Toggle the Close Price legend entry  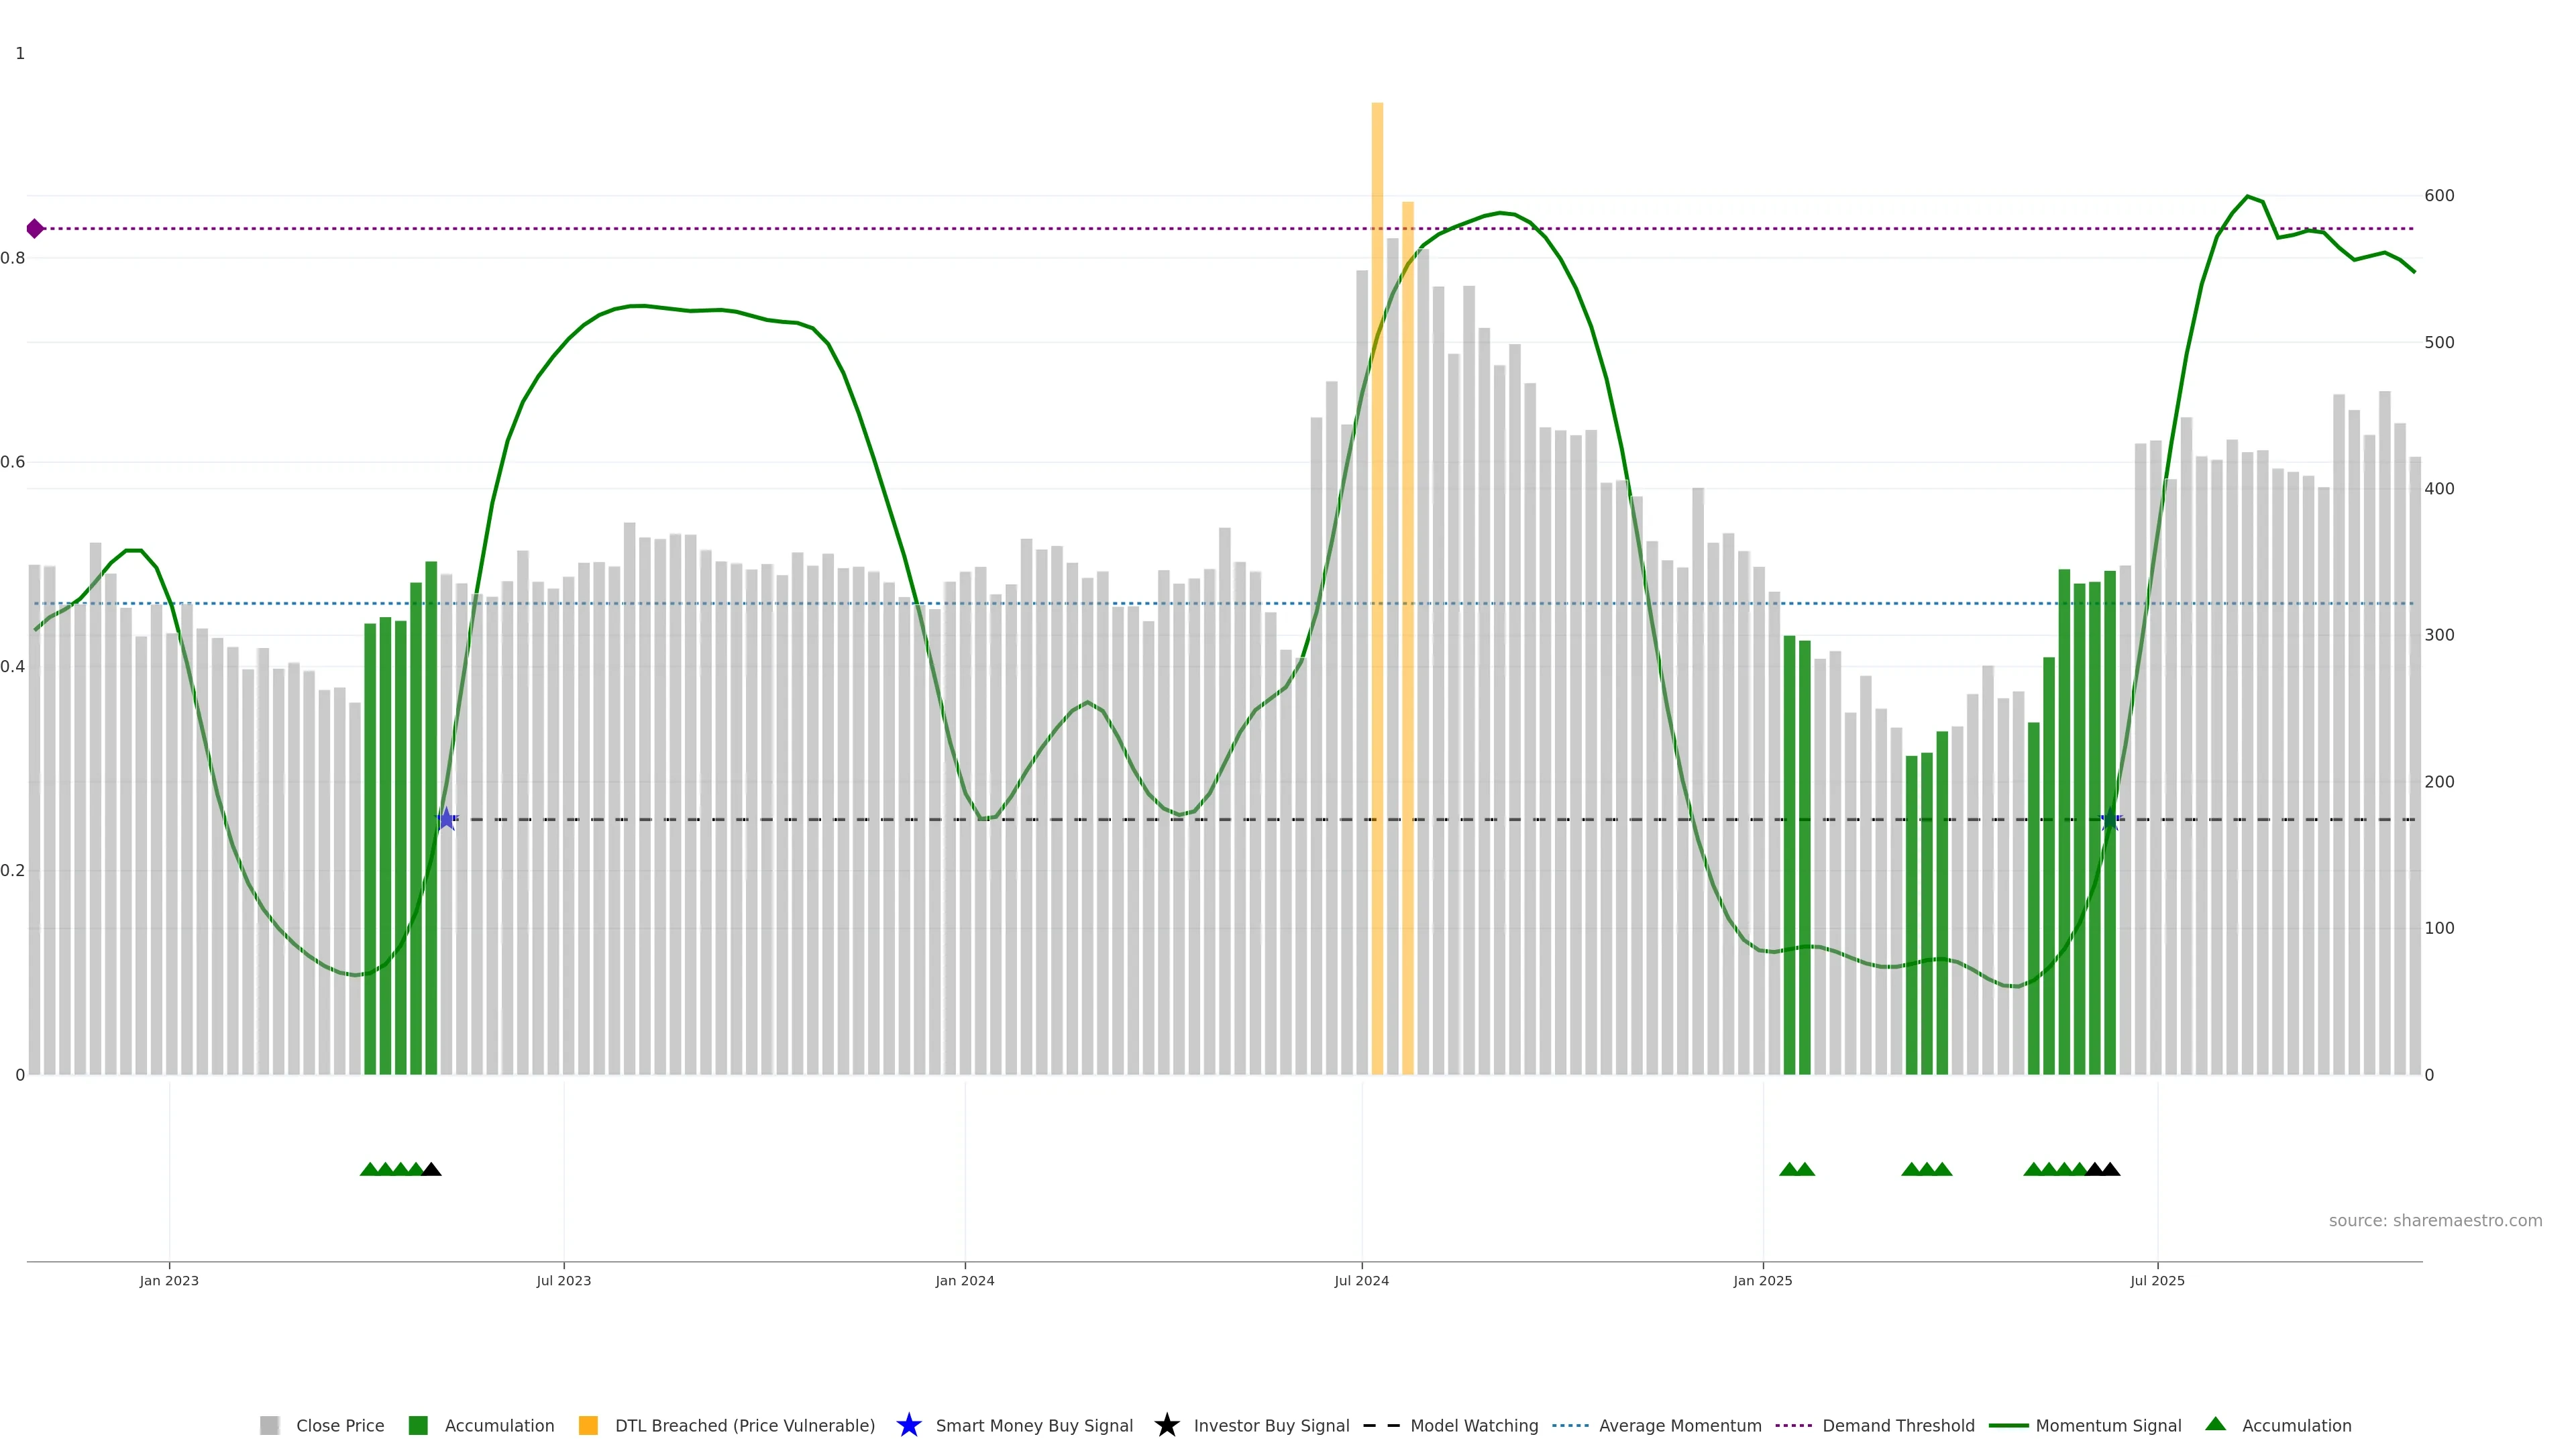coord(339,1425)
